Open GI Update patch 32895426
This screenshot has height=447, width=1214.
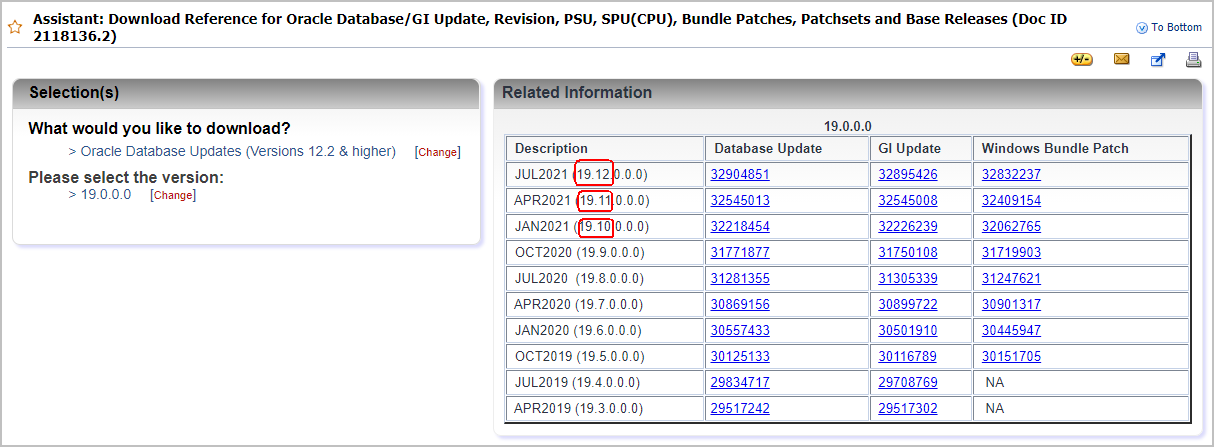point(908,174)
